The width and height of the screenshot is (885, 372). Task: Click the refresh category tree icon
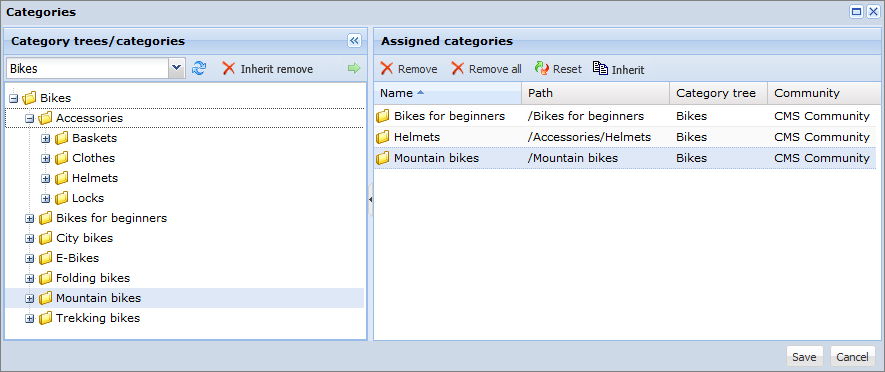pyautogui.click(x=199, y=69)
